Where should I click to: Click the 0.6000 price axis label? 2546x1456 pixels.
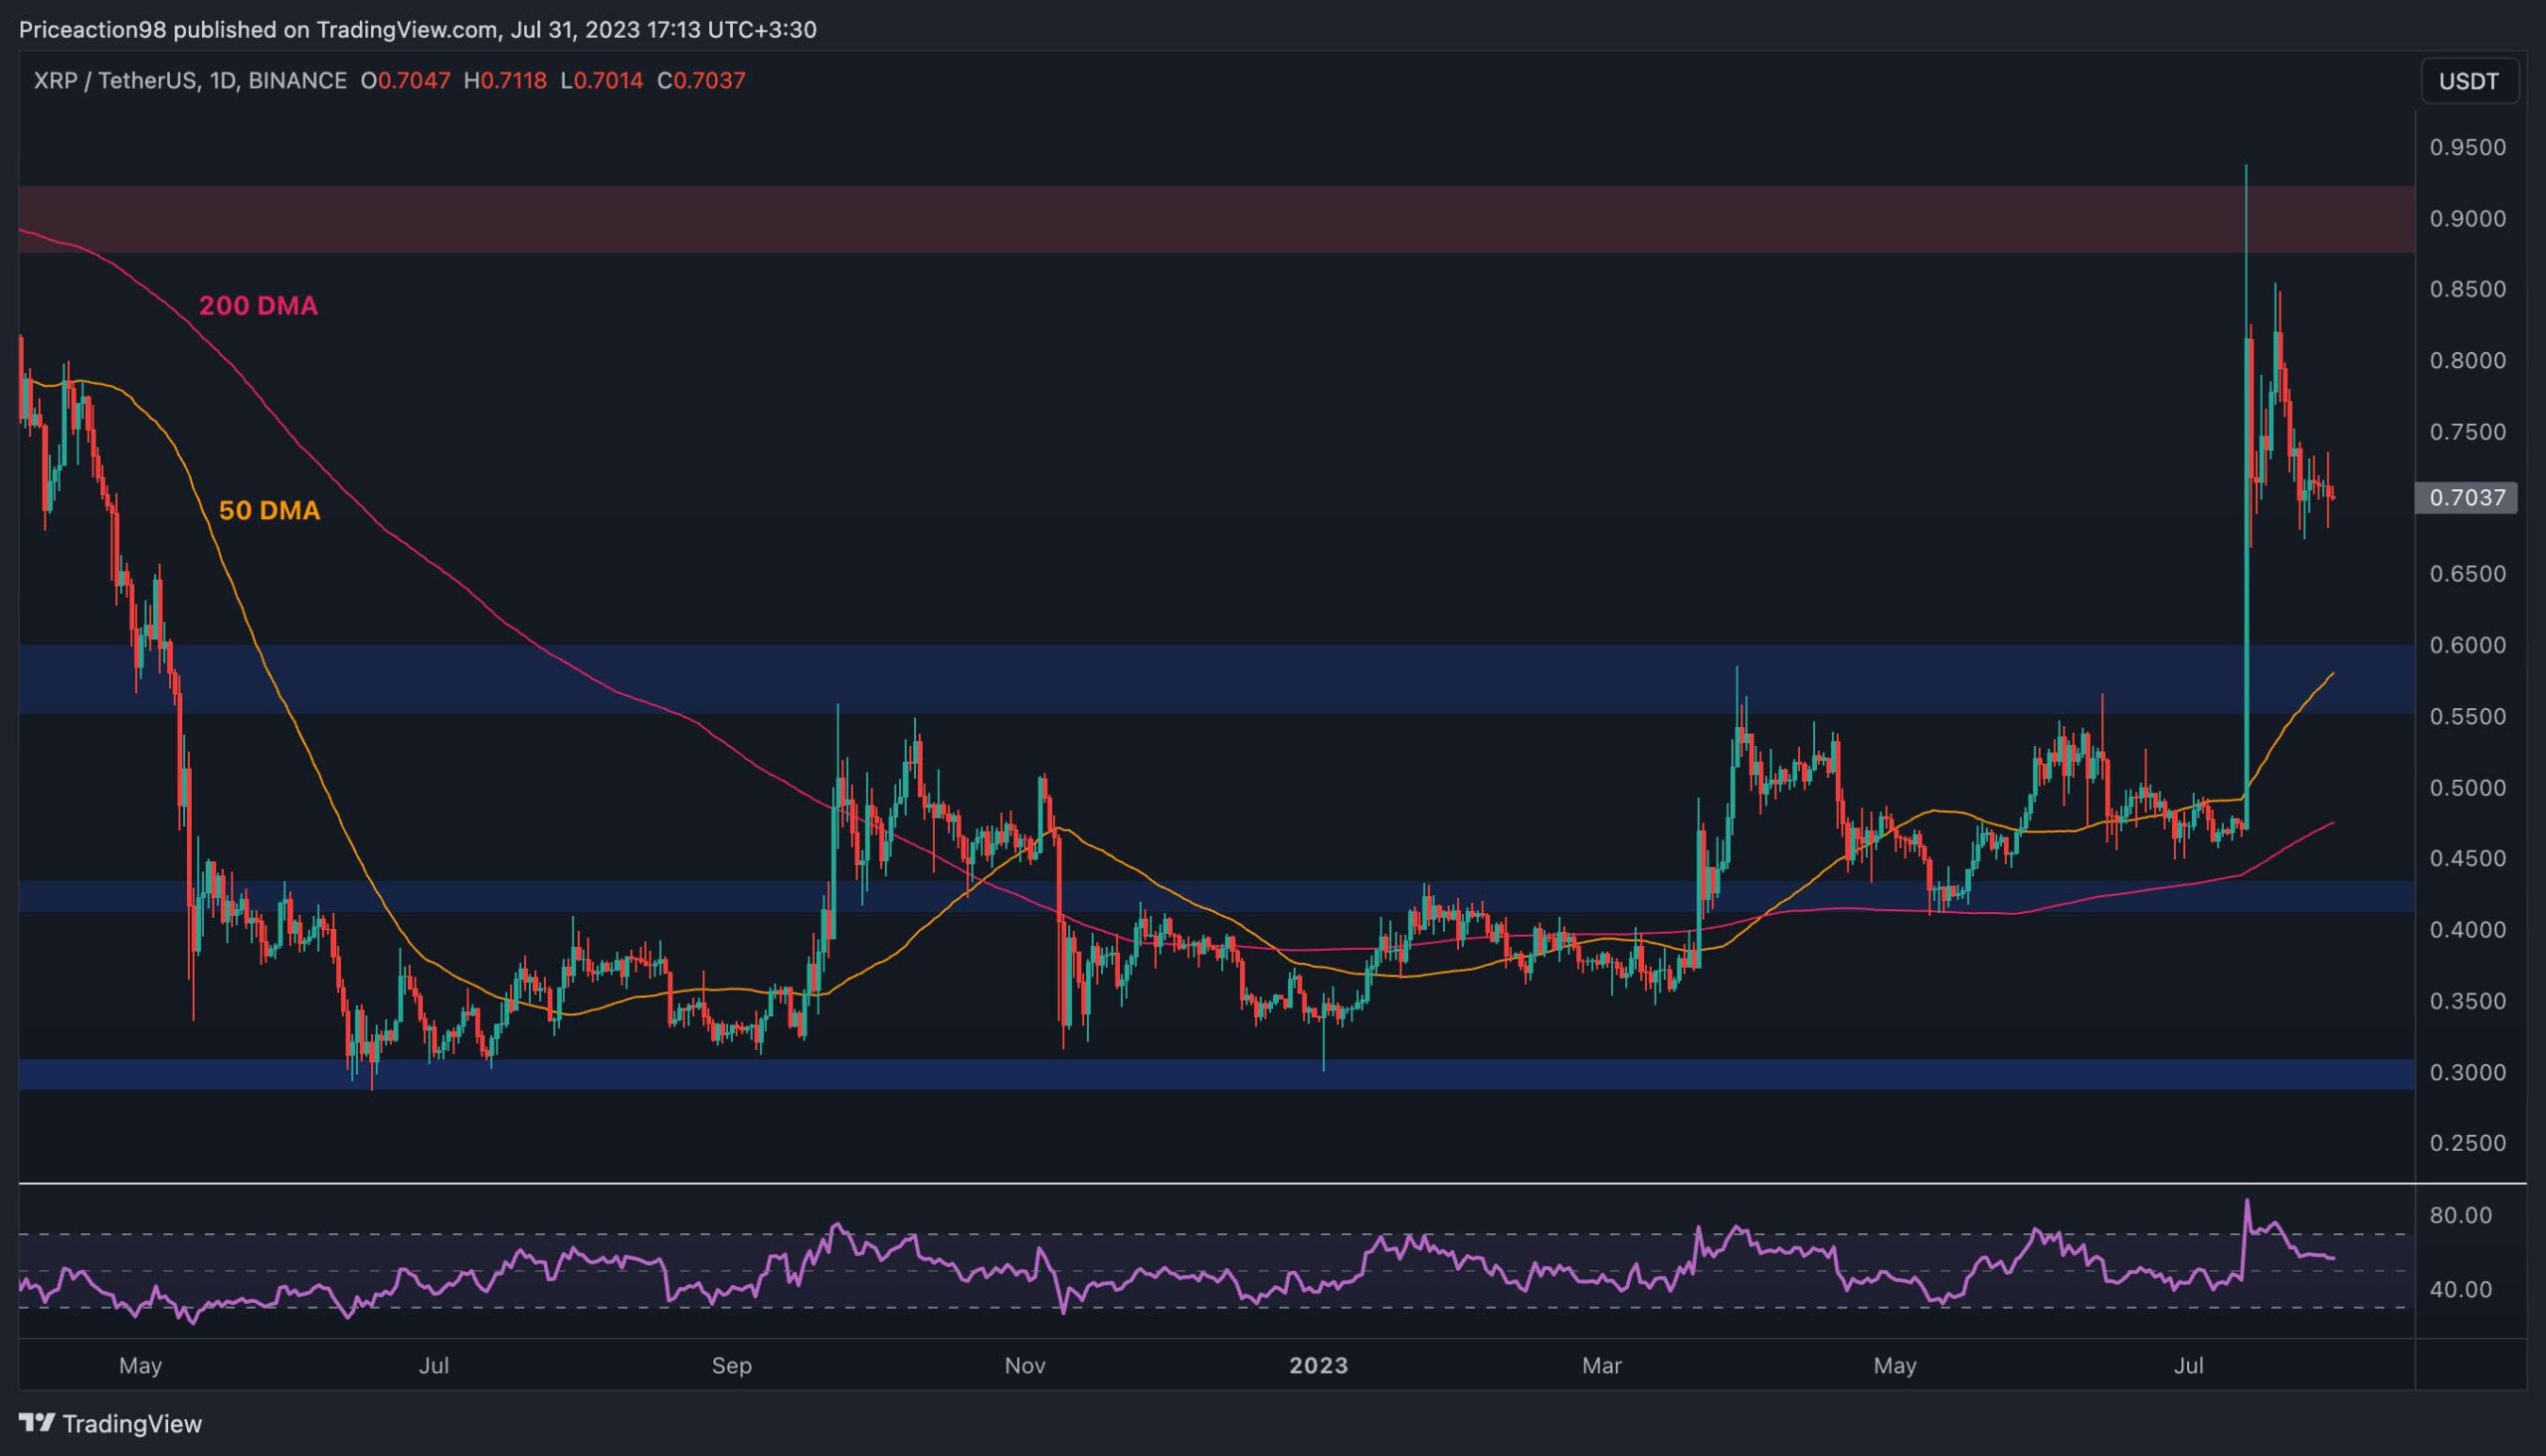2468,645
